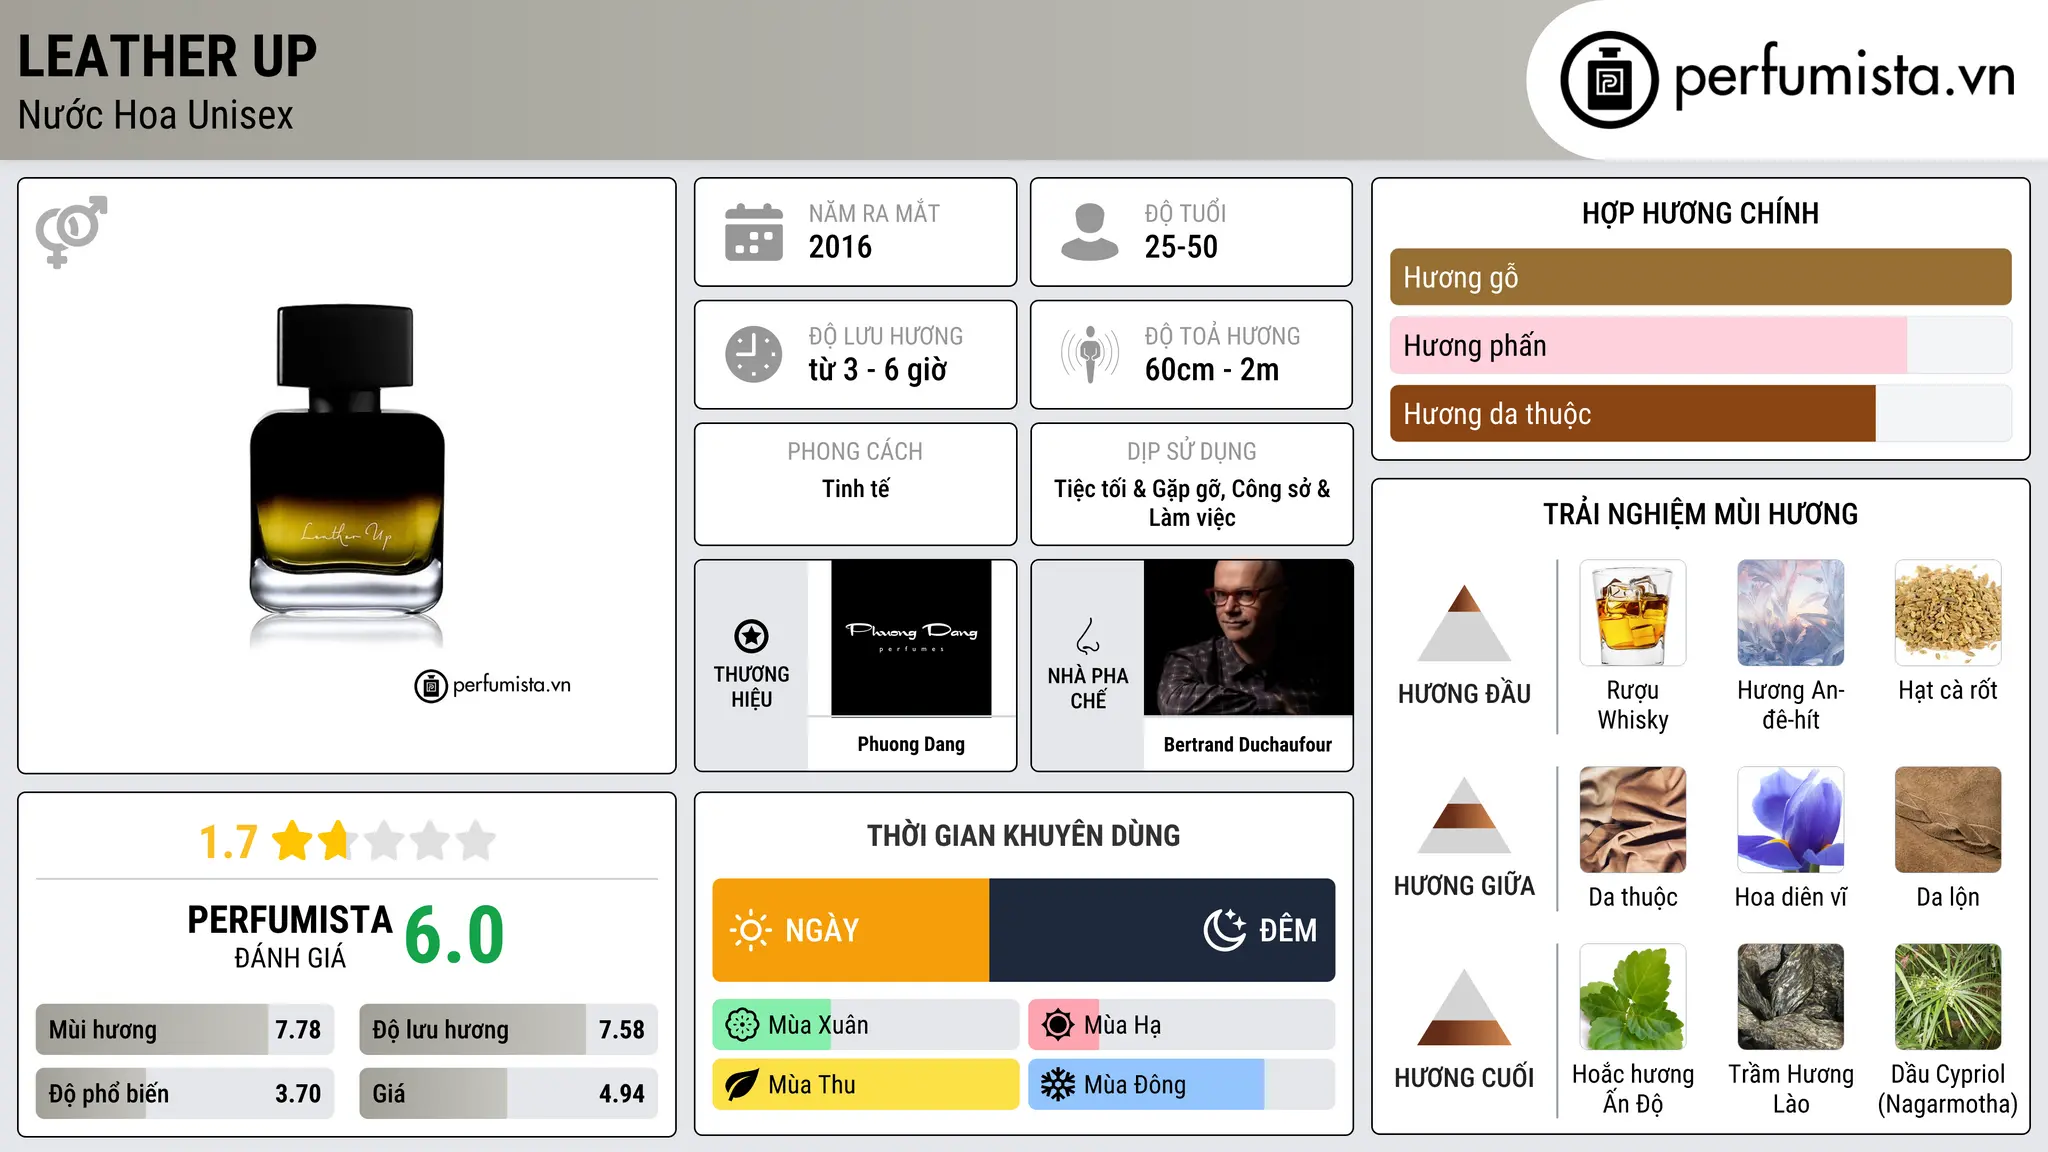Click the sillage value 60cm - 2m

(1212, 370)
